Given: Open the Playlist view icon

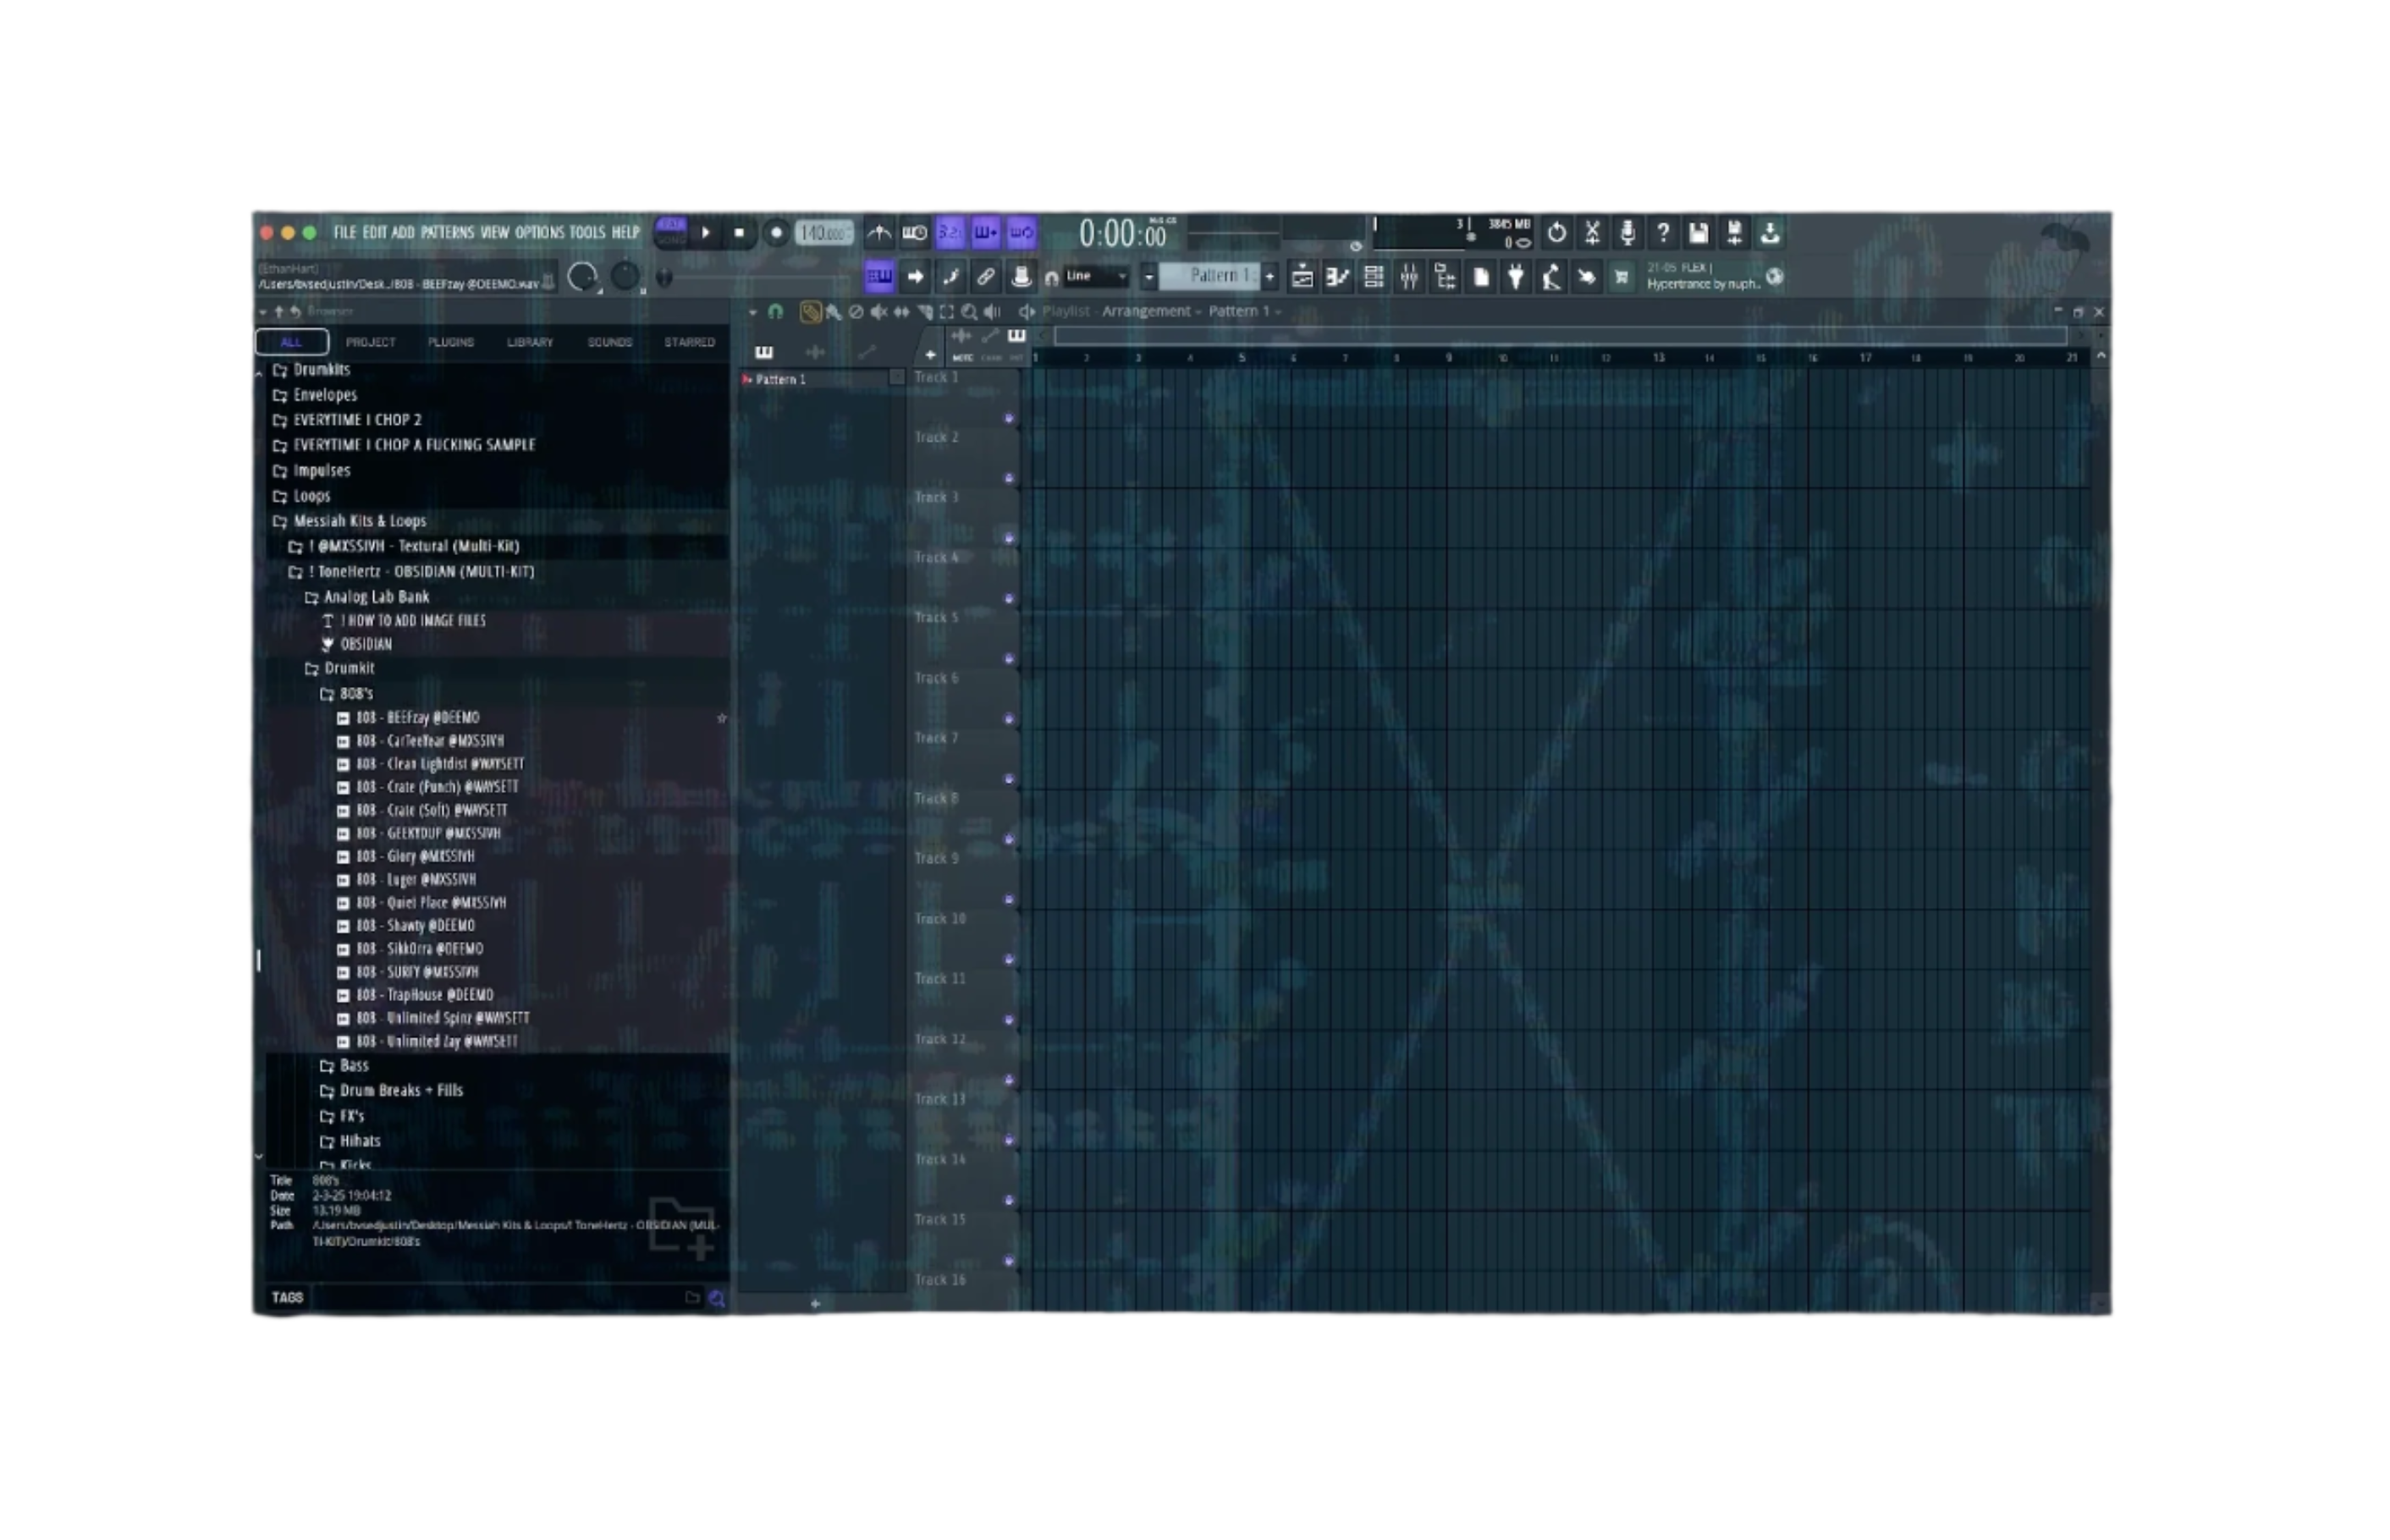Looking at the screenshot, I should click(1302, 277).
